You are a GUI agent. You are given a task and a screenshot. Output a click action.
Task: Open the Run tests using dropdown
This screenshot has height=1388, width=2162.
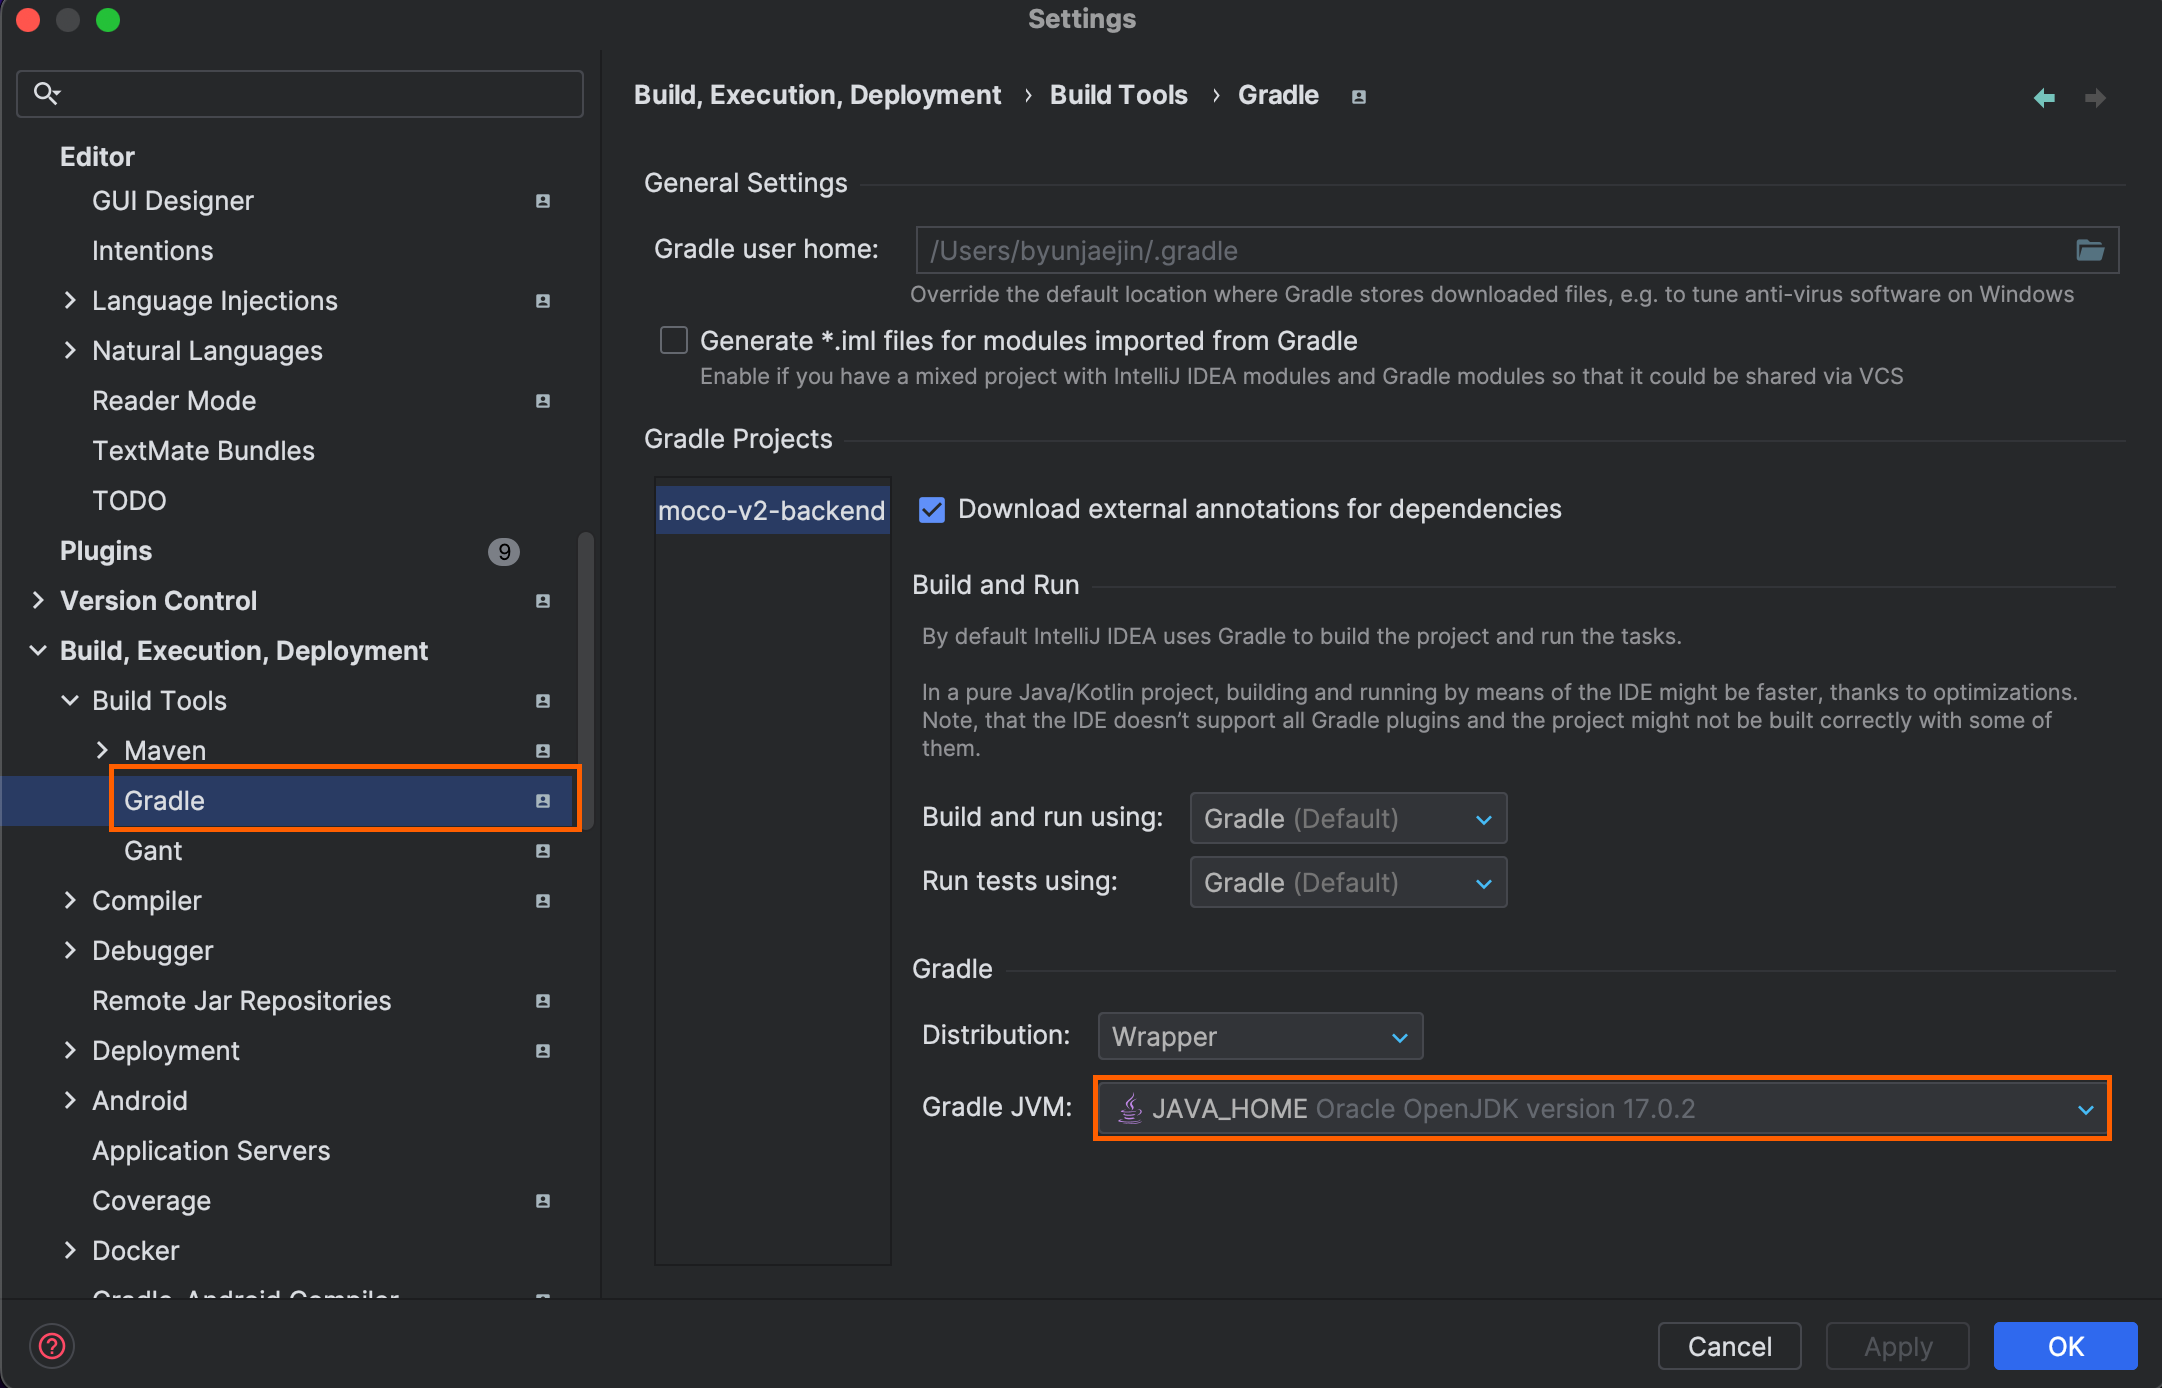coord(1347,883)
